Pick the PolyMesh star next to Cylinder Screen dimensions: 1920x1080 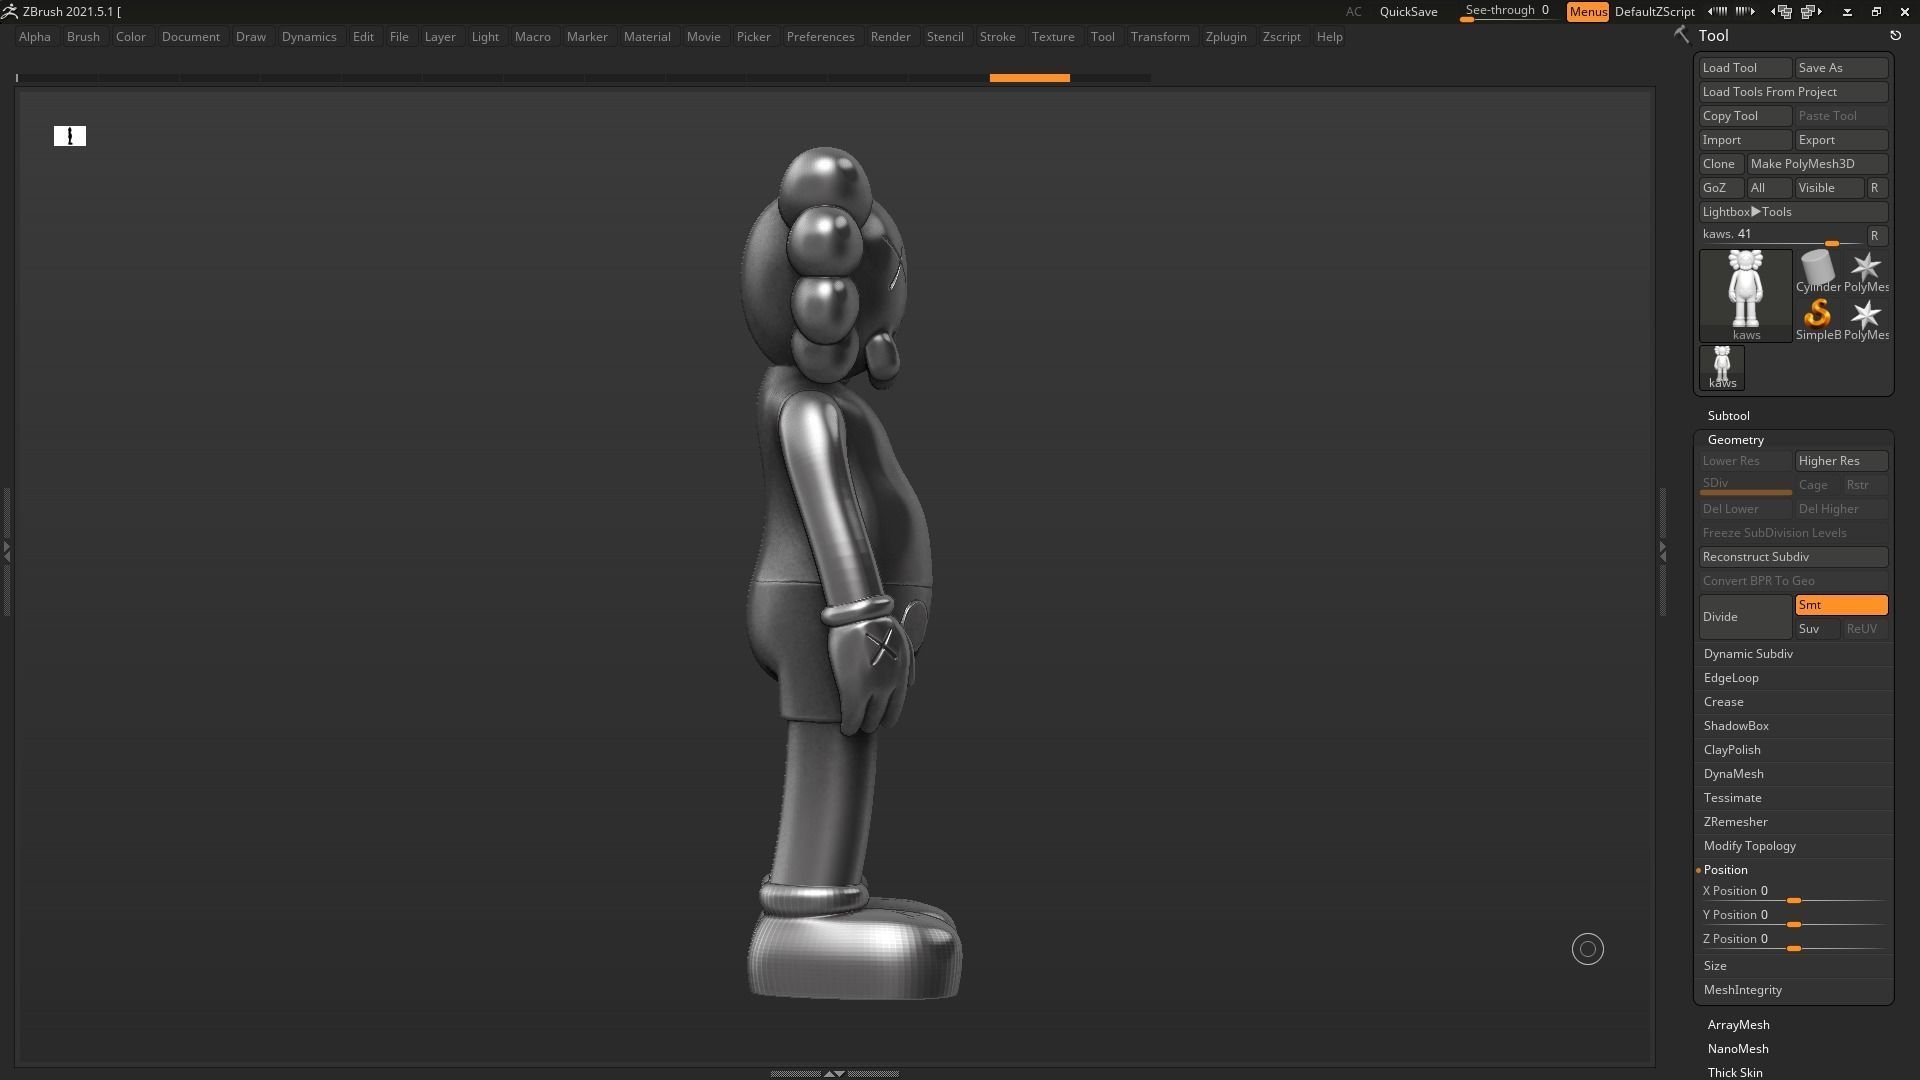(x=1865, y=270)
